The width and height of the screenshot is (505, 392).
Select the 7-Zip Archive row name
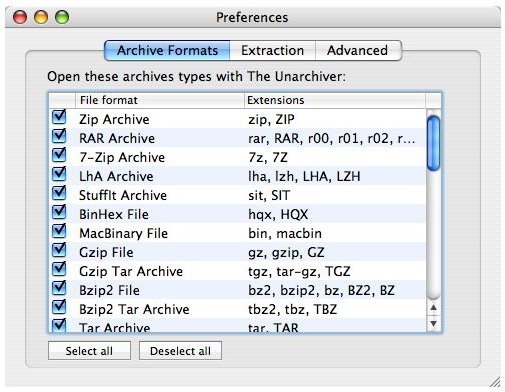click(122, 157)
